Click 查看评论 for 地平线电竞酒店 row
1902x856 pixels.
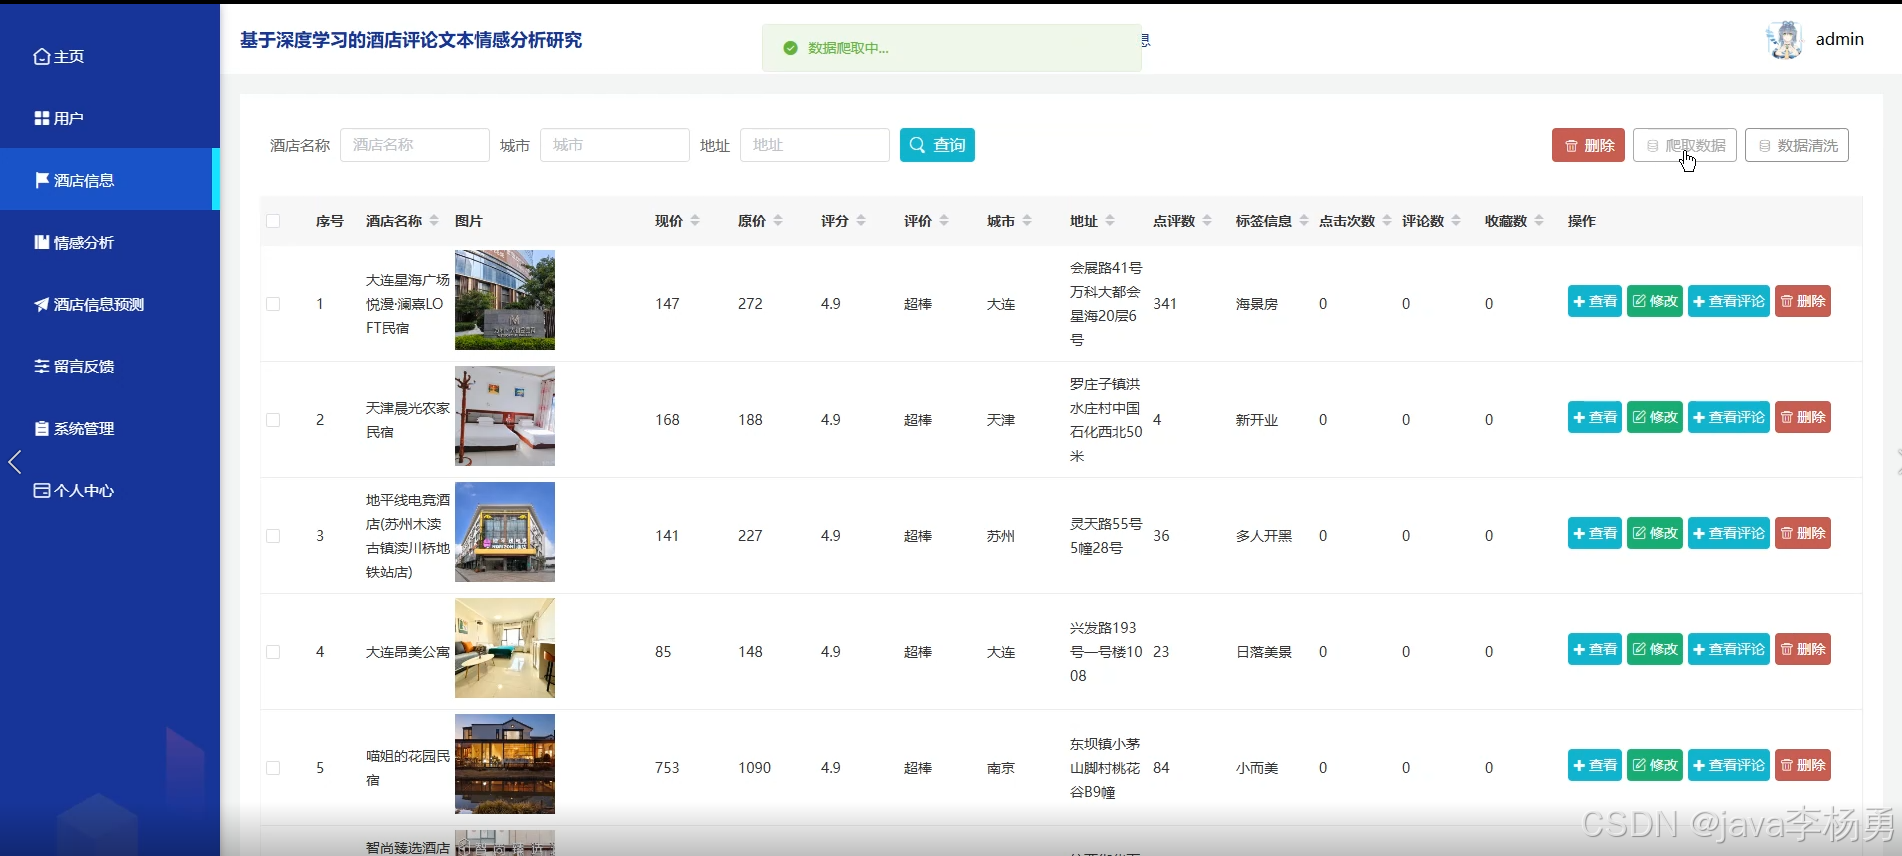pos(1729,533)
